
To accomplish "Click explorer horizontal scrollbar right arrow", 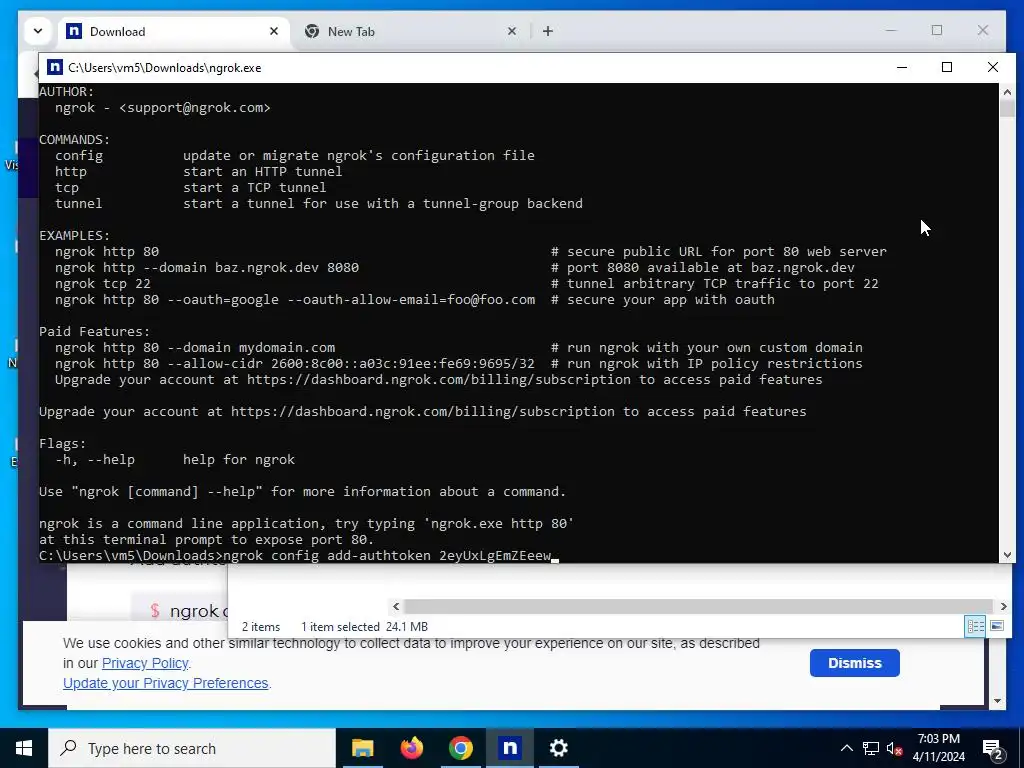I will 1003,606.
